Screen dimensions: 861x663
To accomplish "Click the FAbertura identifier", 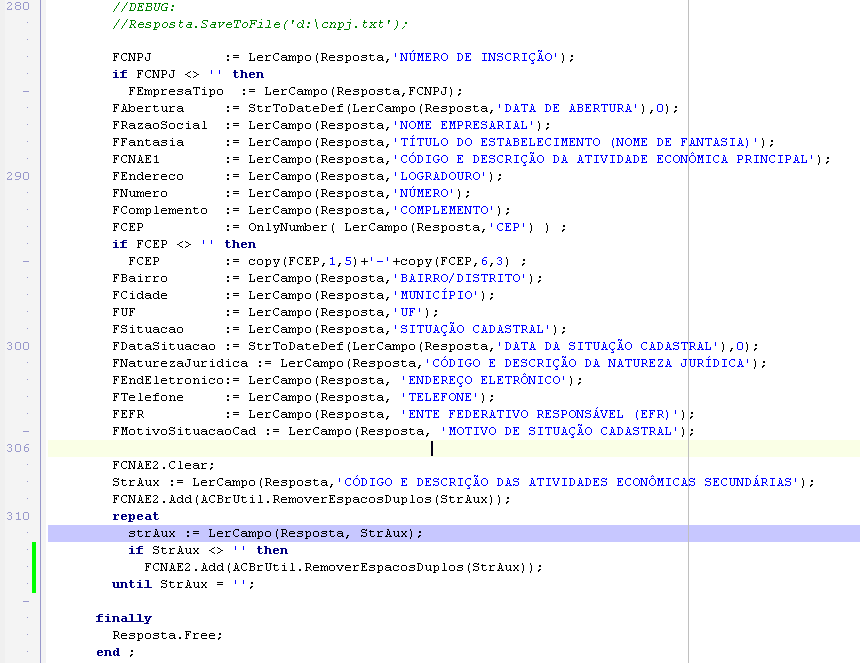I will coord(148,108).
